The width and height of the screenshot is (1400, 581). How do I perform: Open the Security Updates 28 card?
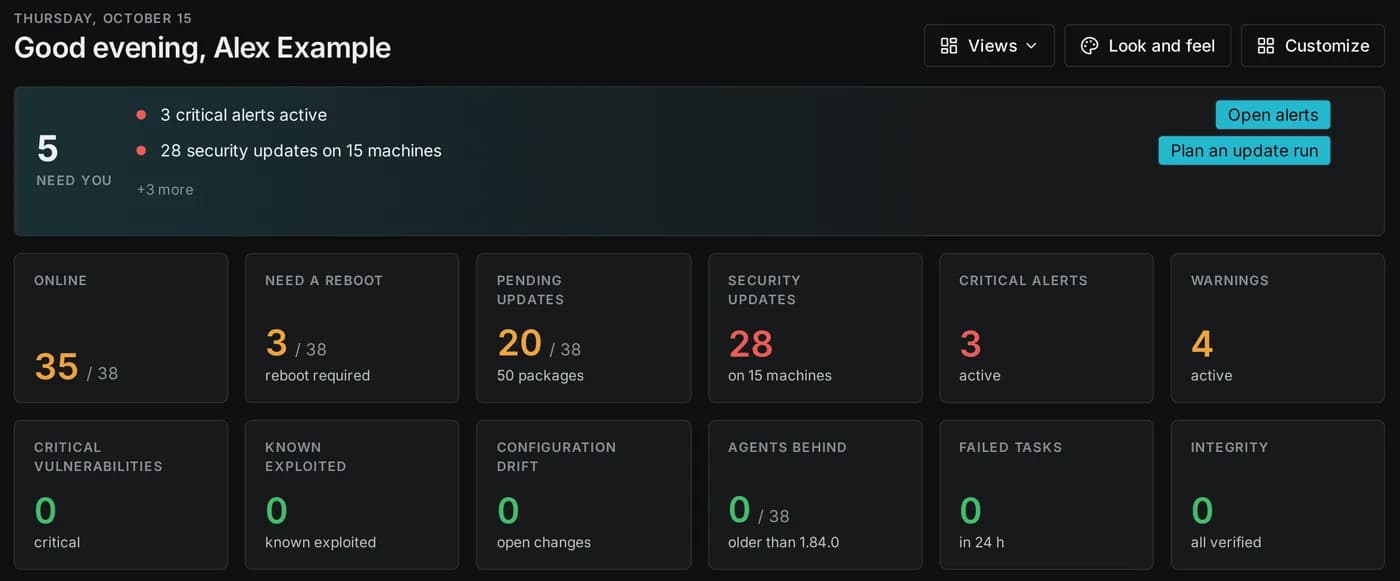pyautogui.click(x=815, y=328)
